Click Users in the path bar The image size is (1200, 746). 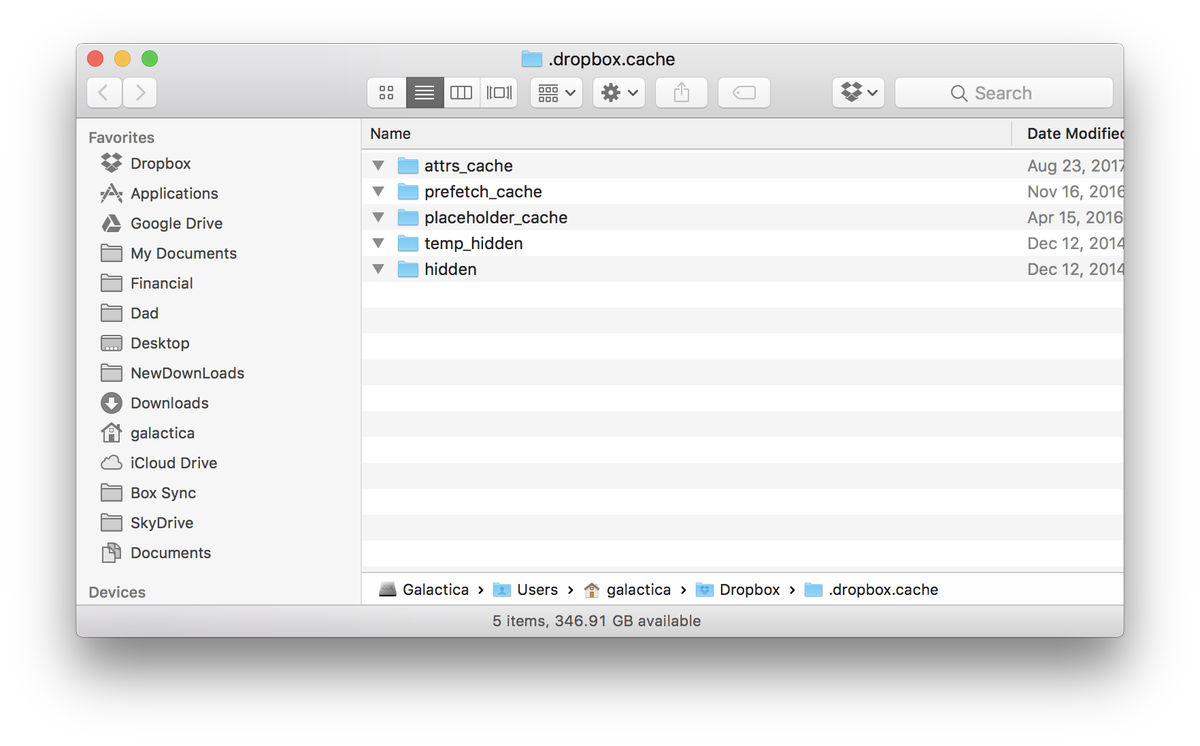(x=525, y=590)
